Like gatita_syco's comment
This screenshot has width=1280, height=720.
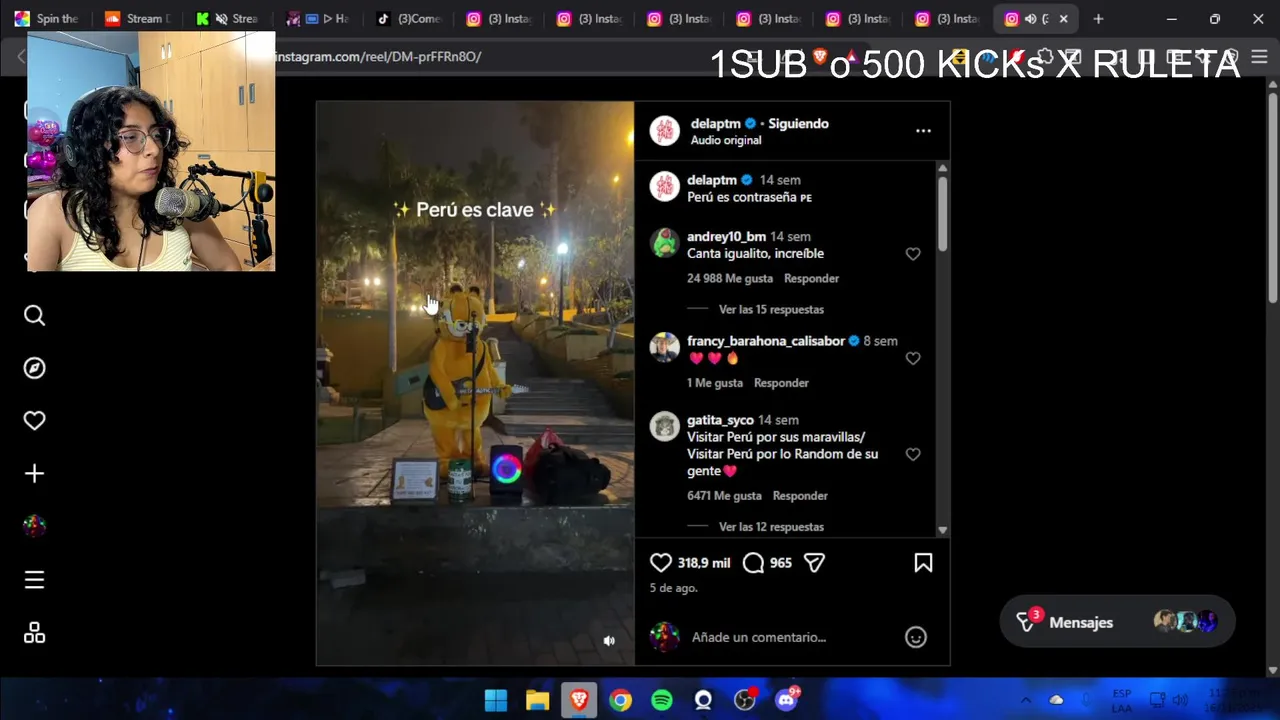click(913, 454)
